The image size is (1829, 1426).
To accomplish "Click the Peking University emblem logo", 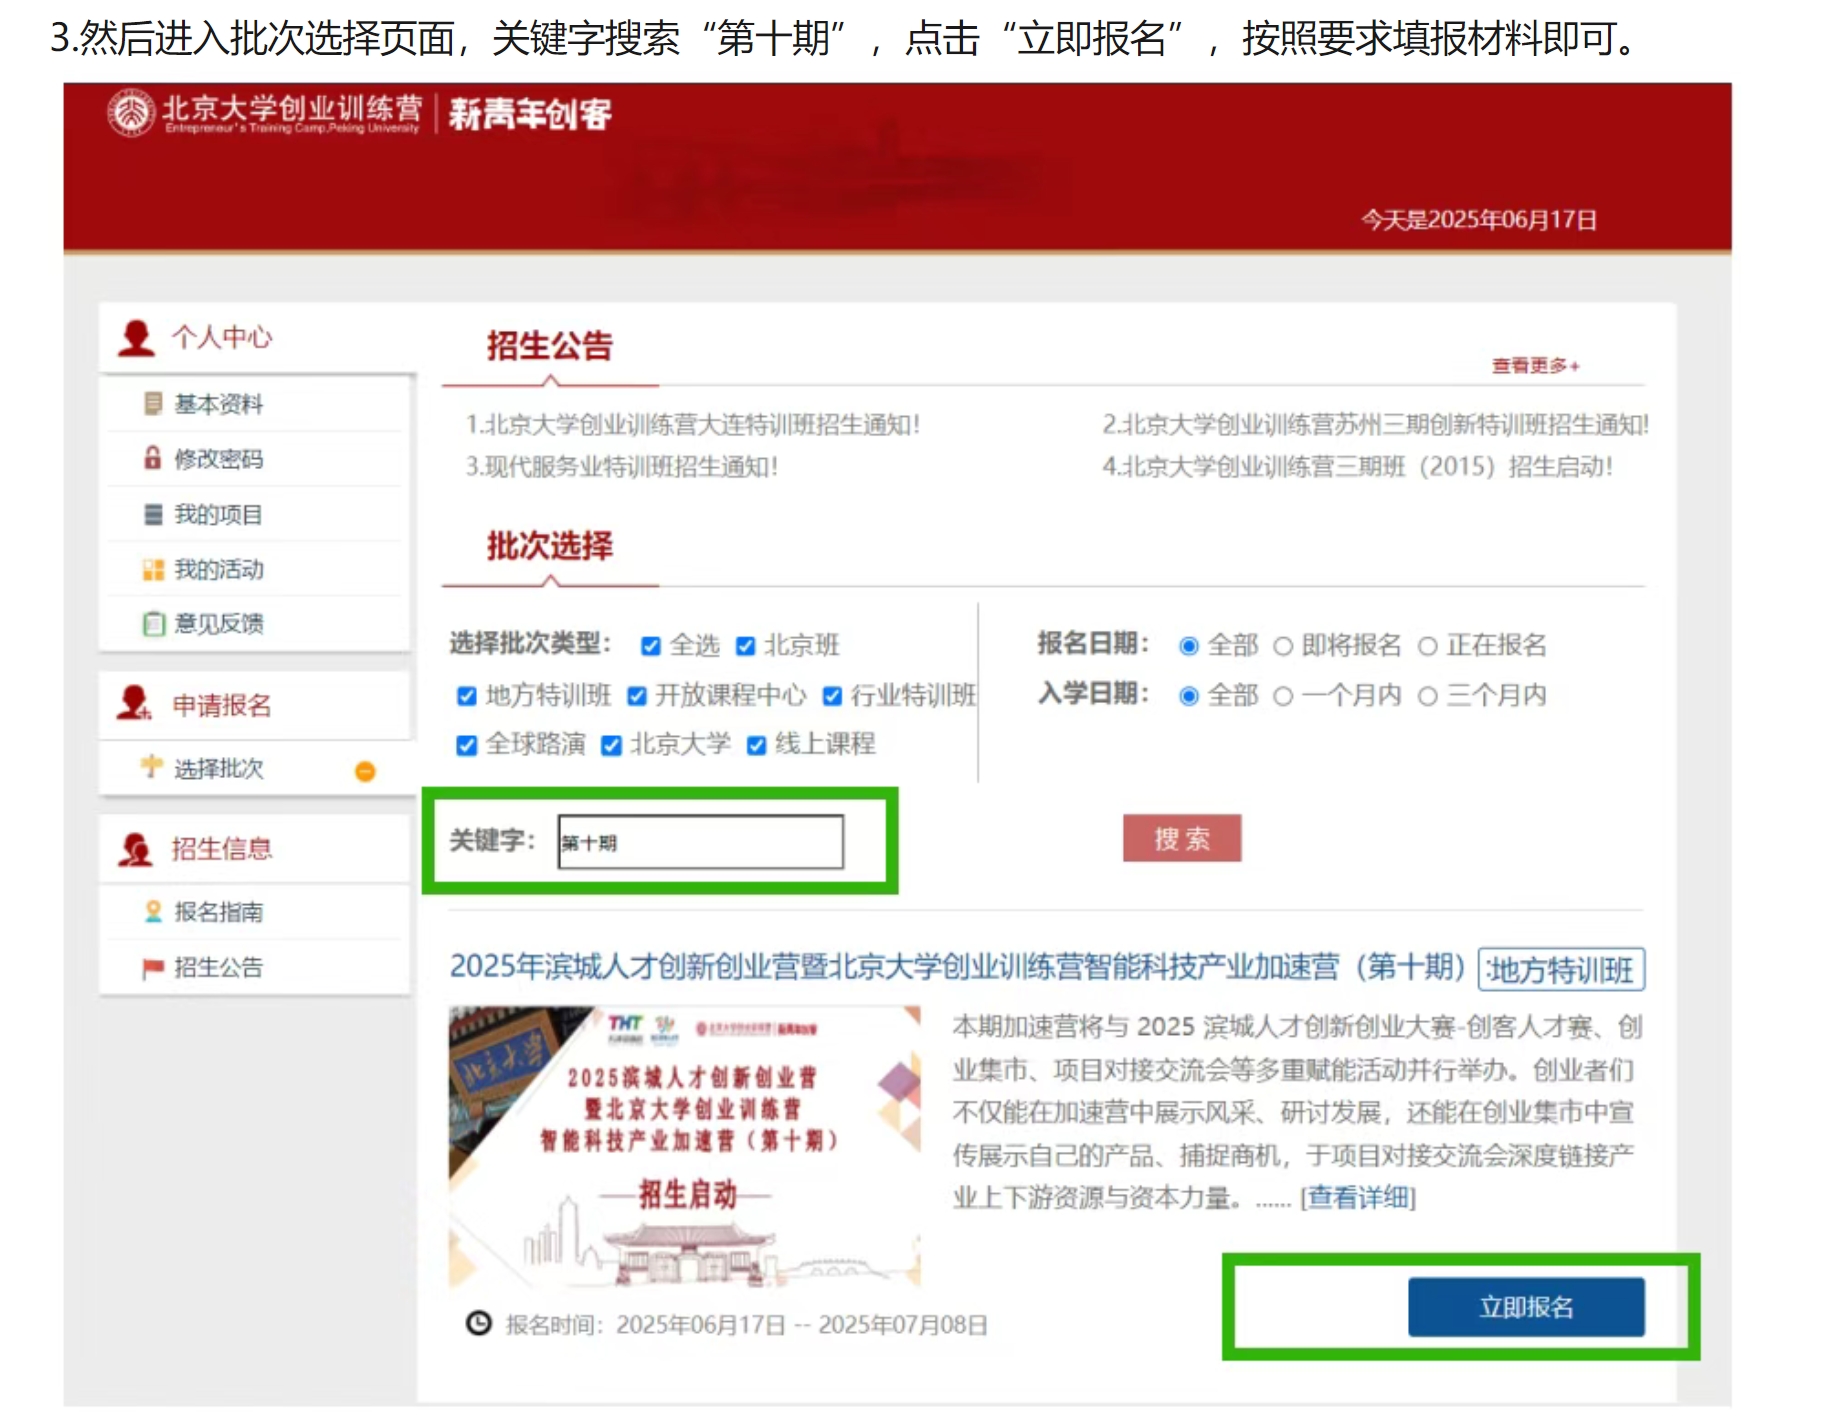I will [131, 113].
